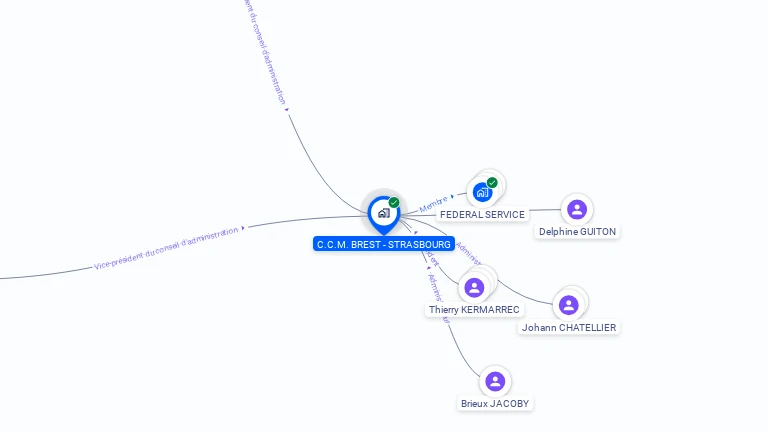Open the C.C.M. BREST - STRASBOURG blue label
This screenshot has height=432, width=768.
click(x=384, y=244)
